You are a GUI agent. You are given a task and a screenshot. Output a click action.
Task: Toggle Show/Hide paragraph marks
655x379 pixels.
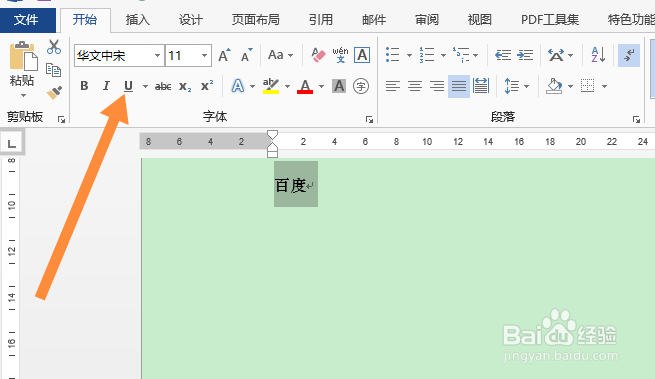[629, 55]
